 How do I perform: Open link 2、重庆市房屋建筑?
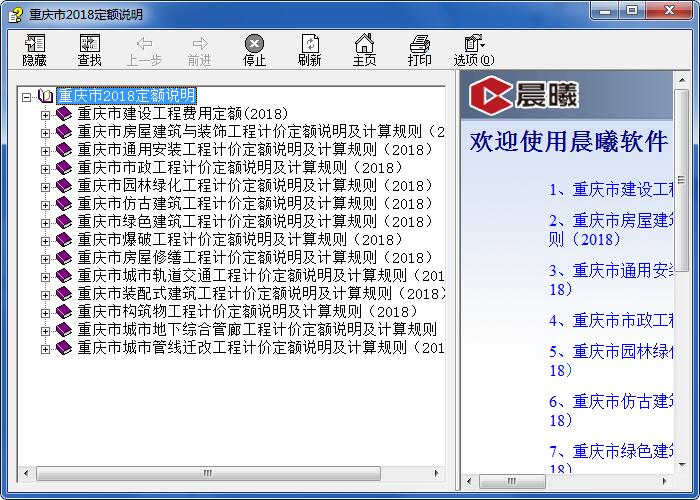[611, 230]
